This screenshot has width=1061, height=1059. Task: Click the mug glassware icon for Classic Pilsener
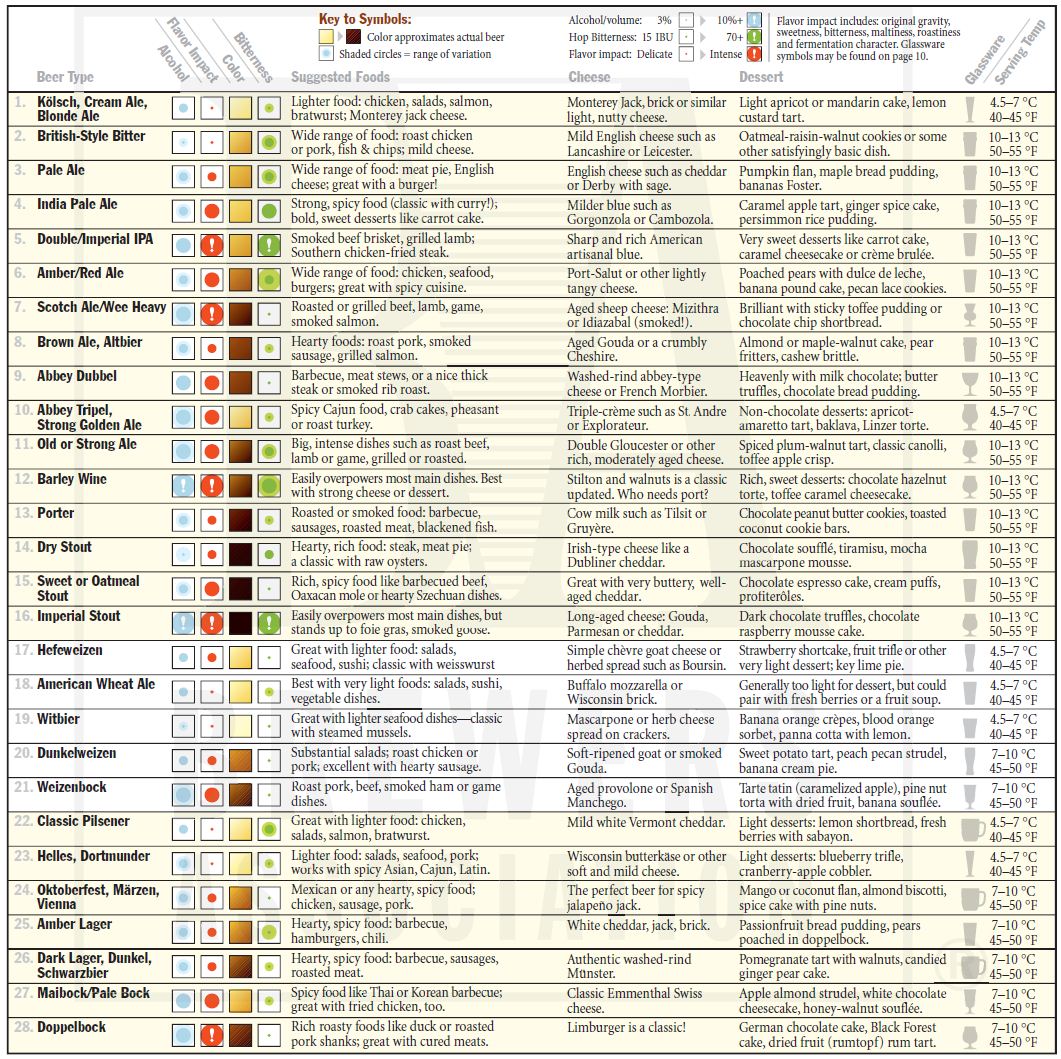pyautogui.click(x=972, y=829)
